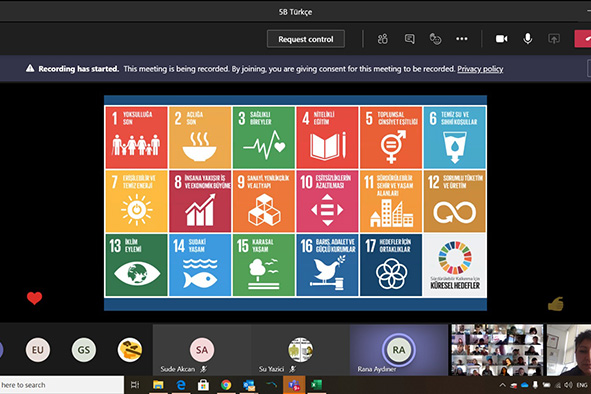The height and width of the screenshot is (394, 591).
Task: Click goal 3 Sağlıklı Bireyler tile
Action: click(x=264, y=138)
